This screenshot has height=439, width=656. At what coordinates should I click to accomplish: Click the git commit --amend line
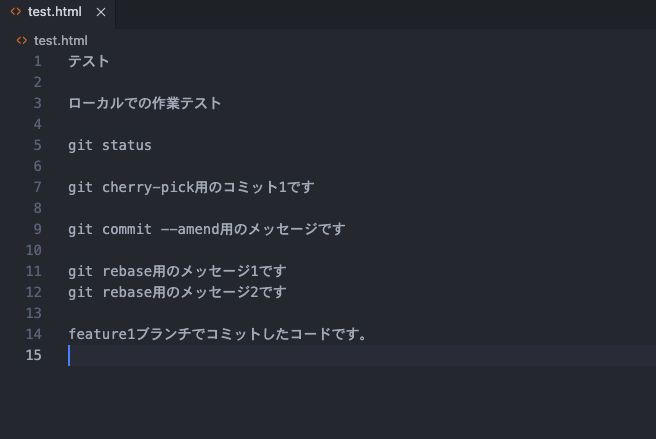pos(207,229)
